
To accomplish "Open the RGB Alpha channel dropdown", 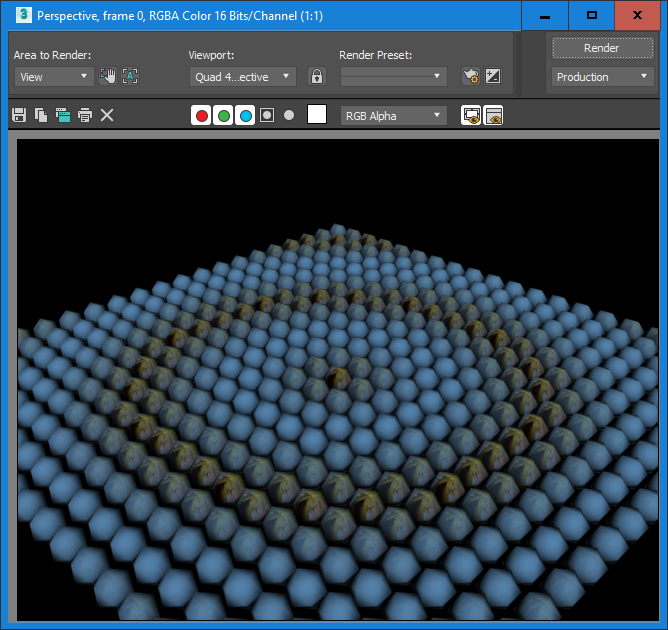I will tap(394, 115).
